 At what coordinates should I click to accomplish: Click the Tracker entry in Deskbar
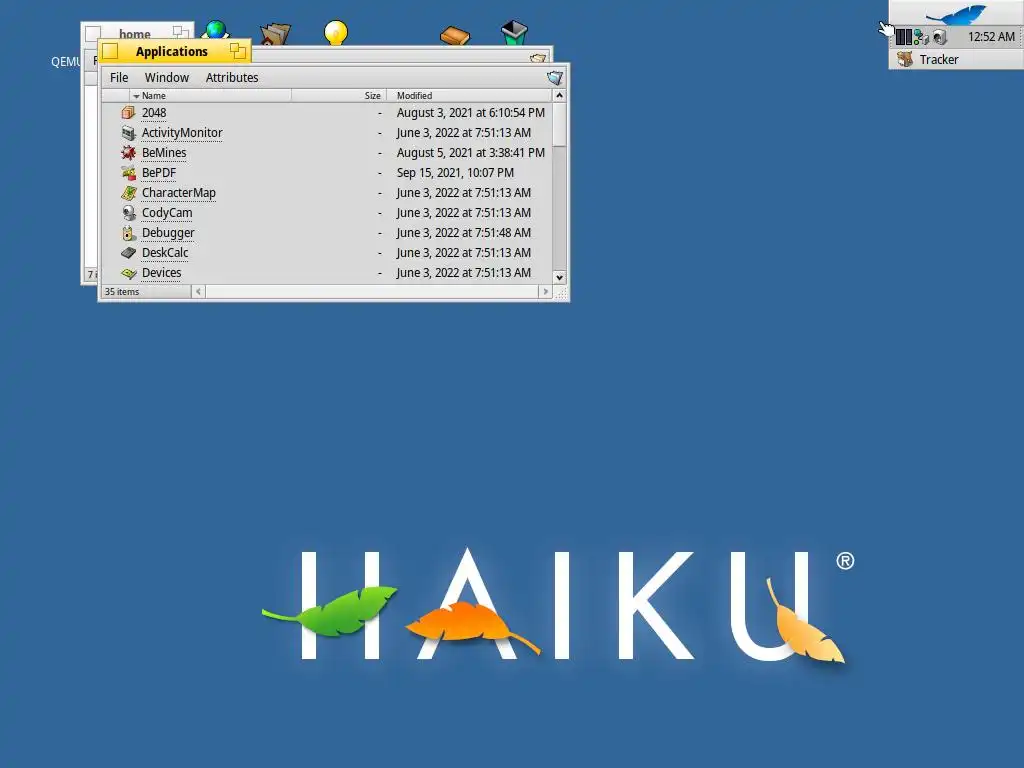[956, 59]
